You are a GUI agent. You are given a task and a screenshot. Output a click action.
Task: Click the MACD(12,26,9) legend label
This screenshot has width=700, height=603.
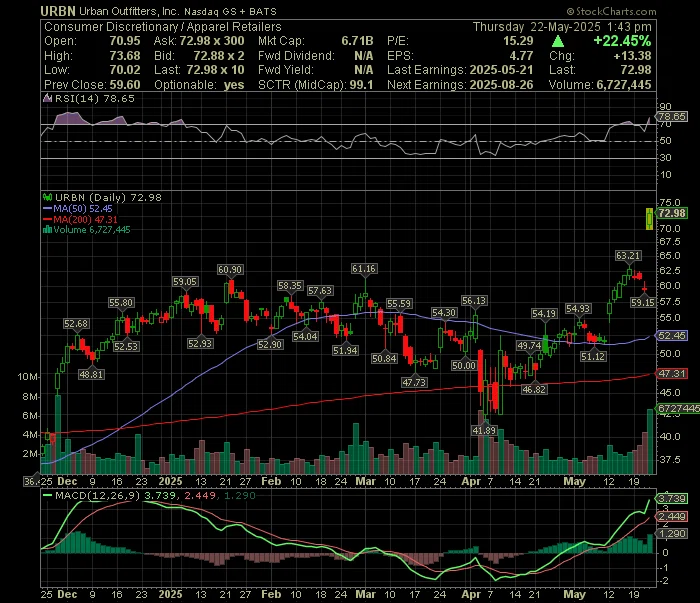coord(97,495)
